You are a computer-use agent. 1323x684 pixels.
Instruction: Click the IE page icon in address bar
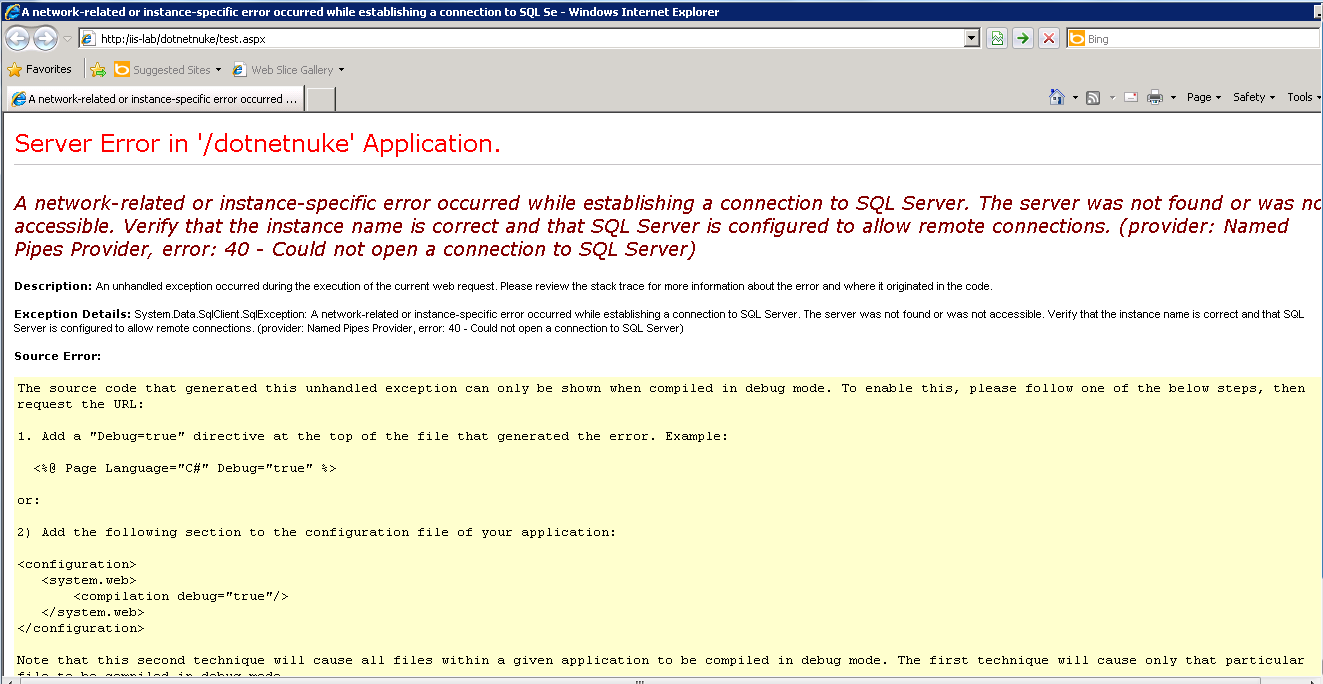pyautogui.click(x=88, y=39)
